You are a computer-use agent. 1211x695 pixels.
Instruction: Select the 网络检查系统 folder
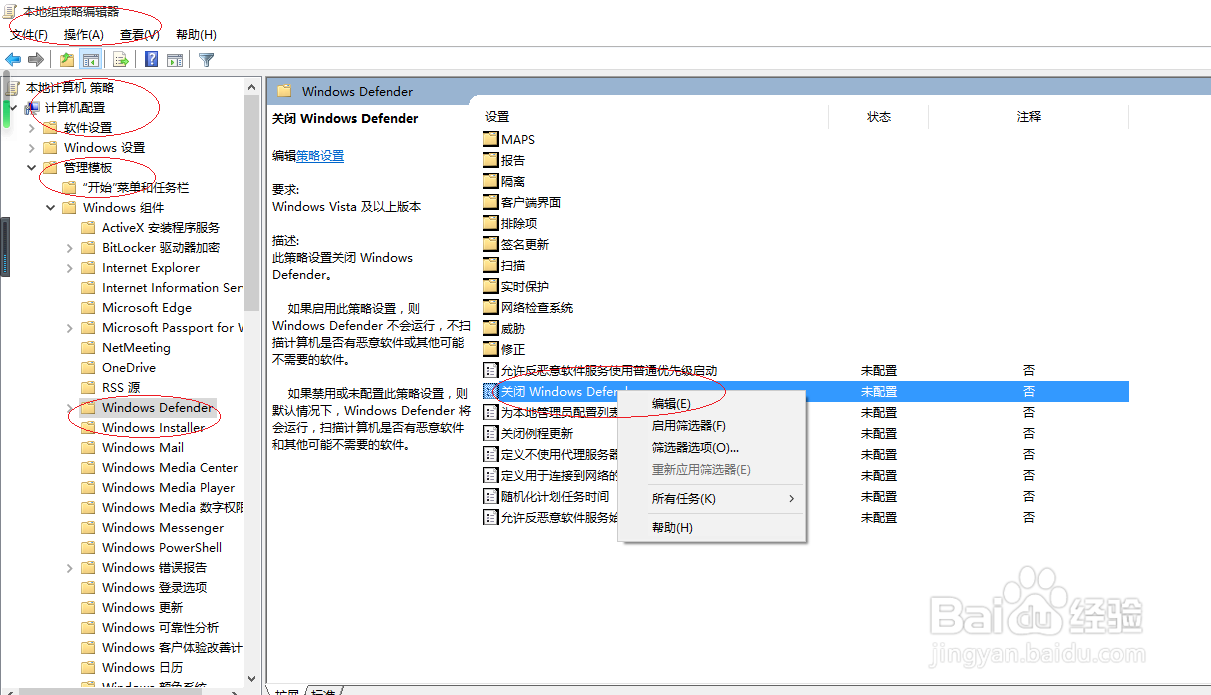click(x=528, y=307)
